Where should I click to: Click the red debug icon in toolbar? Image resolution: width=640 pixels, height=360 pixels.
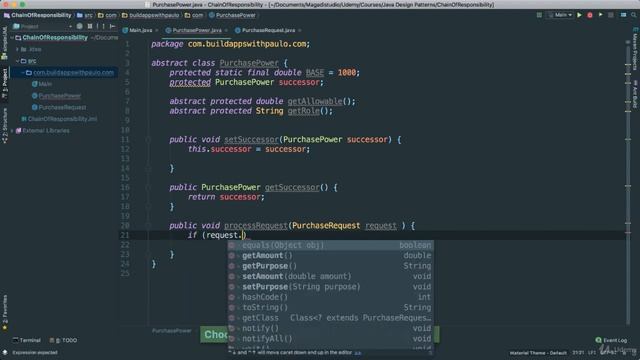pyautogui.click(x=590, y=15)
